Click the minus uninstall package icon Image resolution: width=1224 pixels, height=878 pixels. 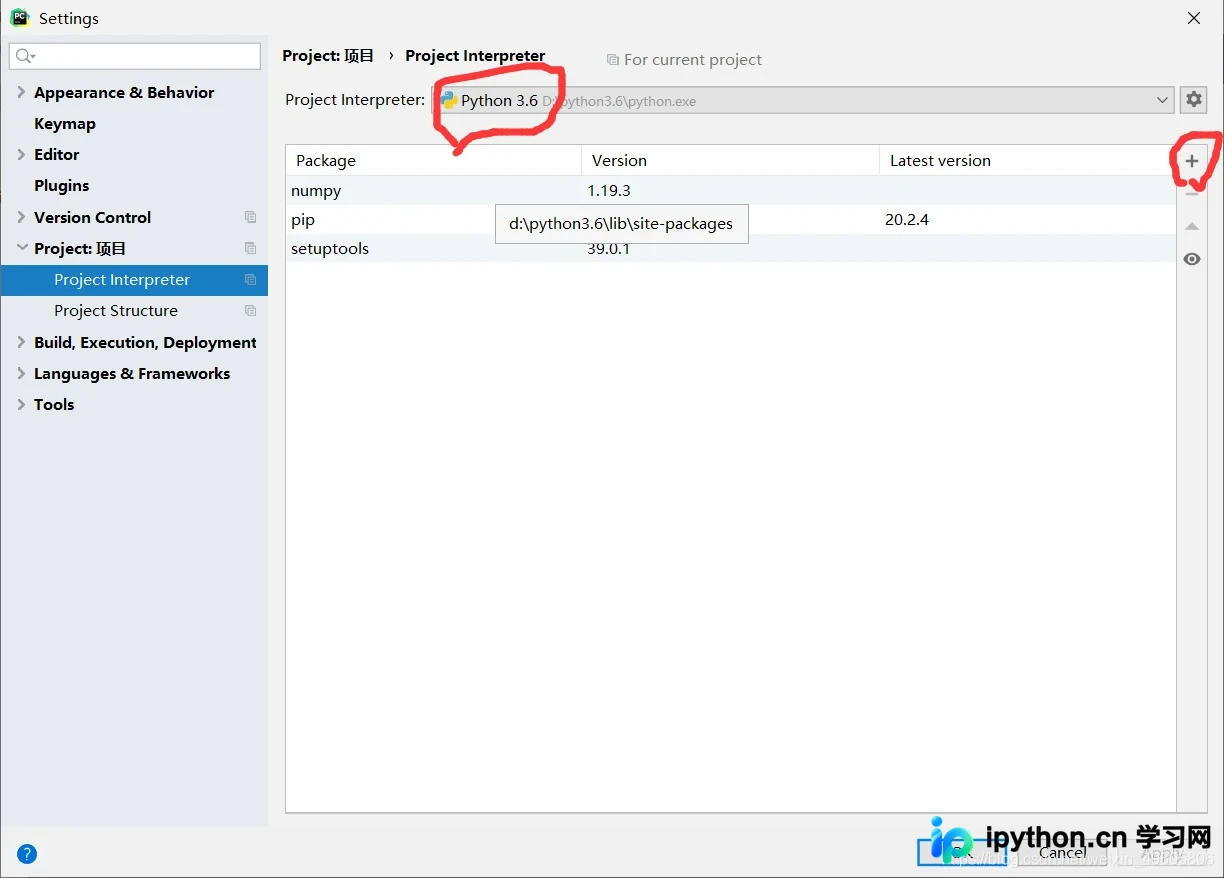(1191, 194)
